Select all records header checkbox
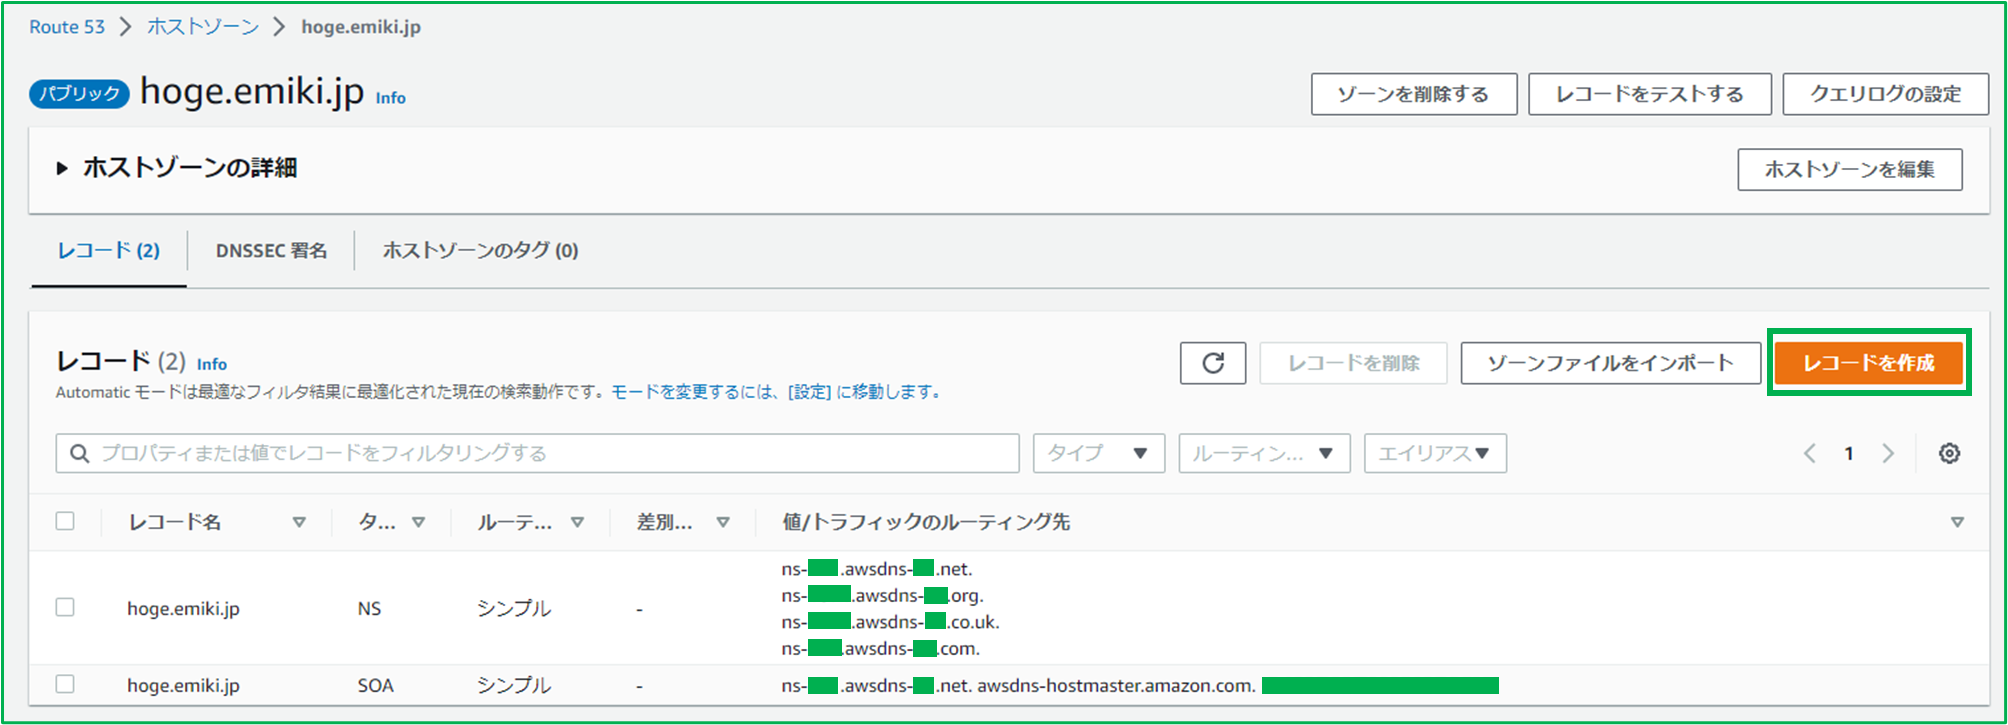This screenshot has height=725, width=2008. [65, 521]
